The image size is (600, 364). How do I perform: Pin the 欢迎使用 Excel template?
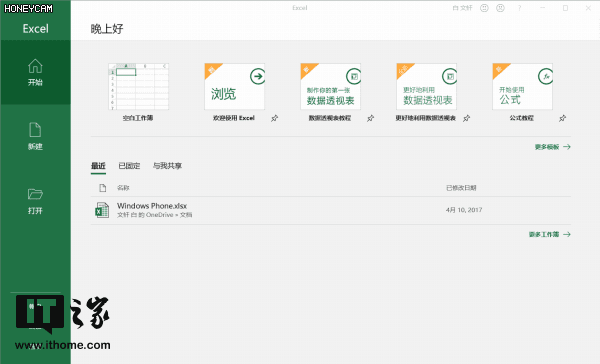click(274, 118)
